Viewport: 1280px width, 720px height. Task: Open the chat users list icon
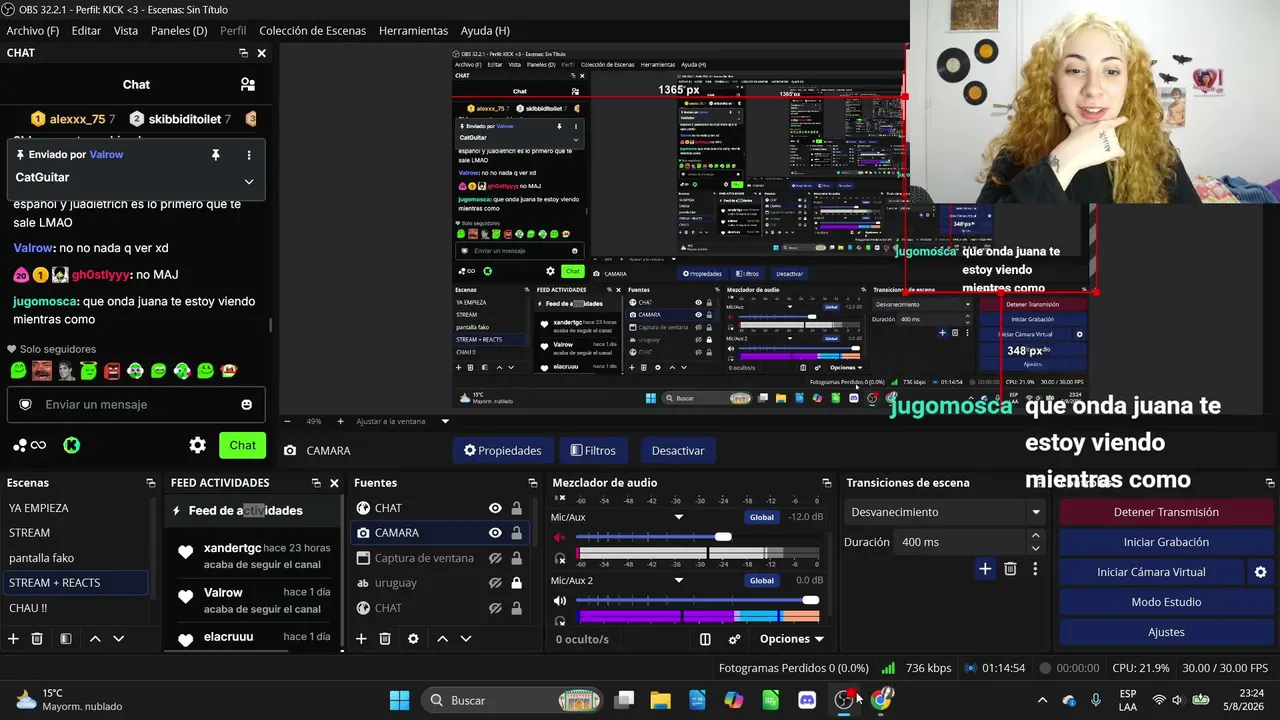click(248, 85)
